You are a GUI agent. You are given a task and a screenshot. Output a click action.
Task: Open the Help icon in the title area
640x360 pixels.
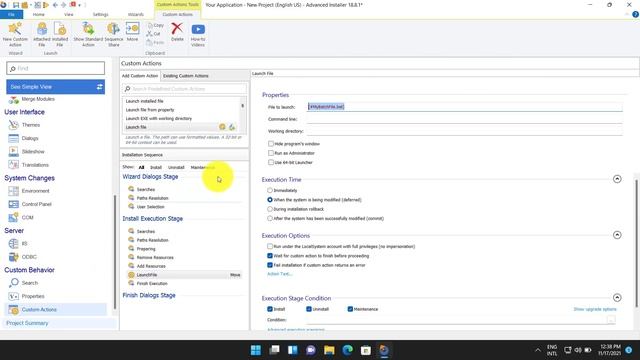pyautogui.click(x=635, y=14)
